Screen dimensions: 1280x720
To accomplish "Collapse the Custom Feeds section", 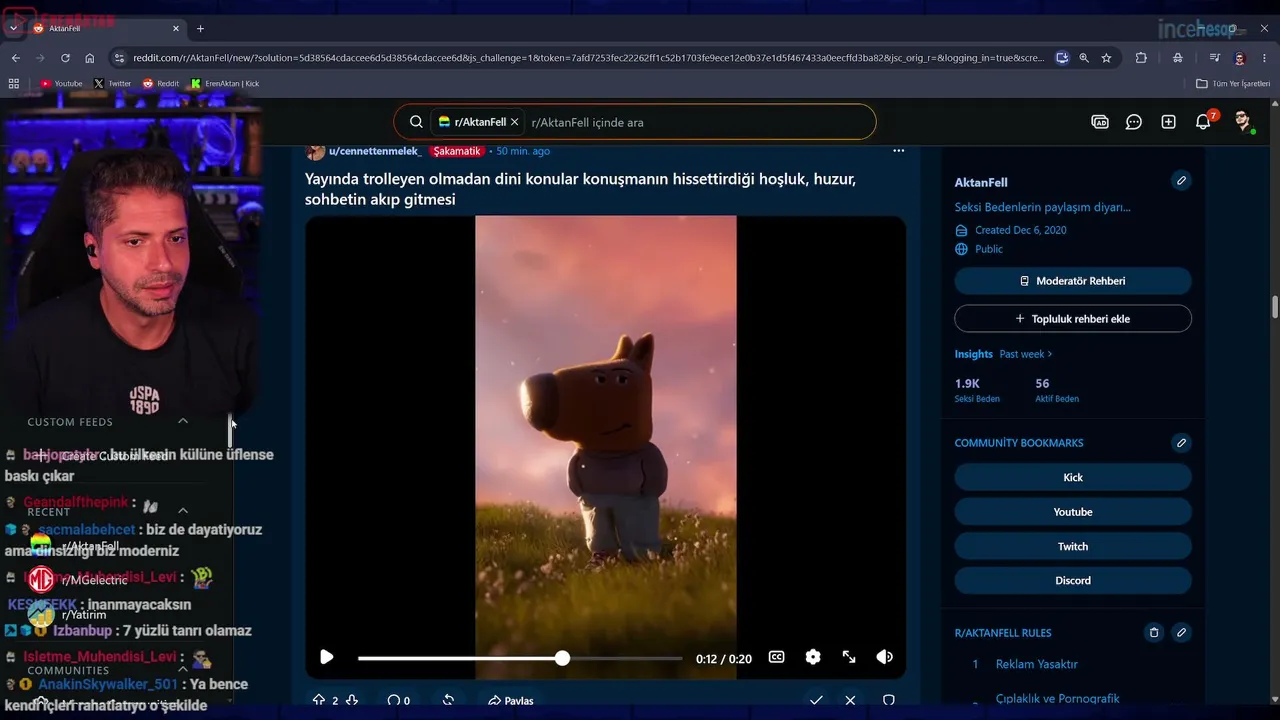I will [x=183, y=421].
